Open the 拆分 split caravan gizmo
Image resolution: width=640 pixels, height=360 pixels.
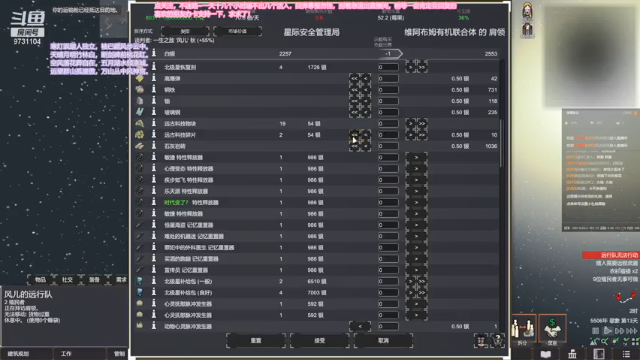[x=523, y=328]
